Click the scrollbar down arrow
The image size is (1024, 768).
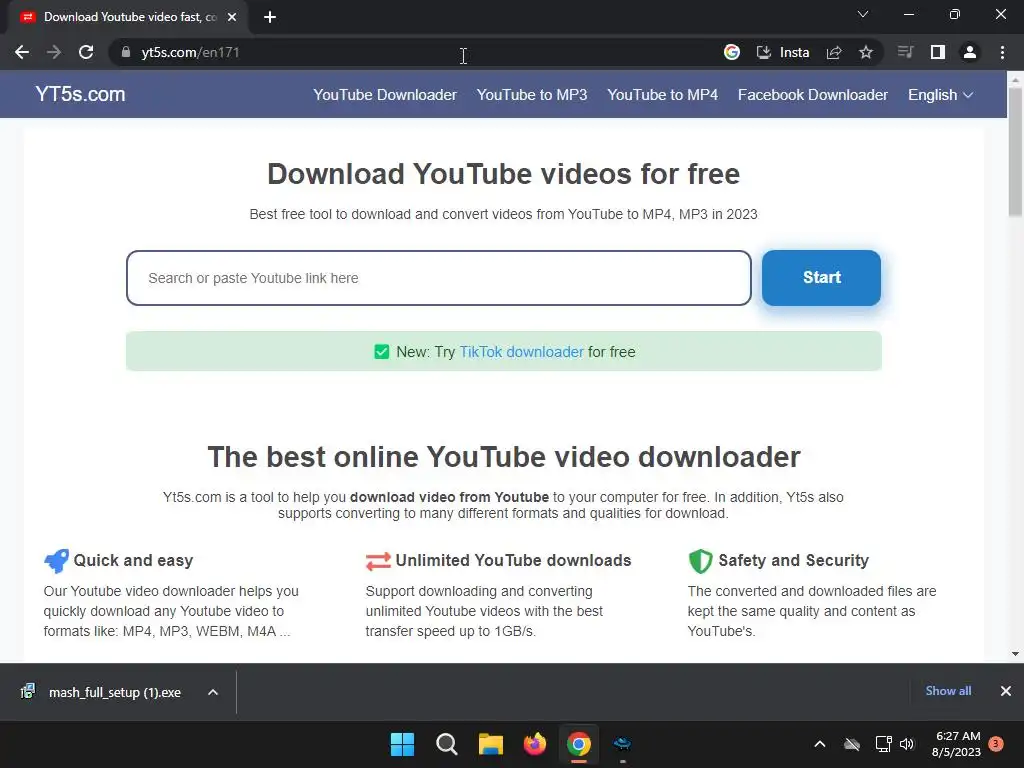coord(1015,654)
